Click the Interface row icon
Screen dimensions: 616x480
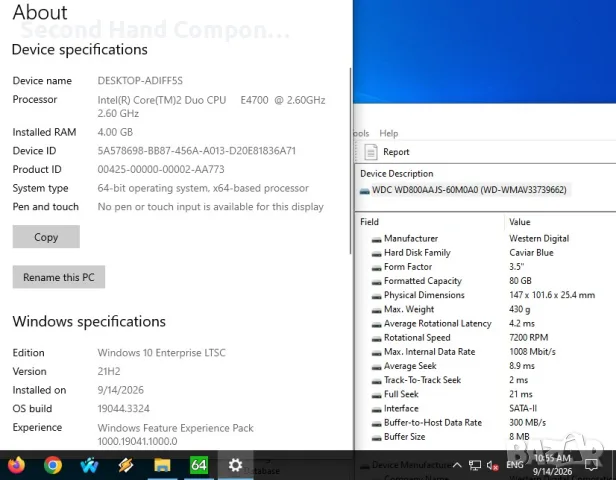(376, 409)
